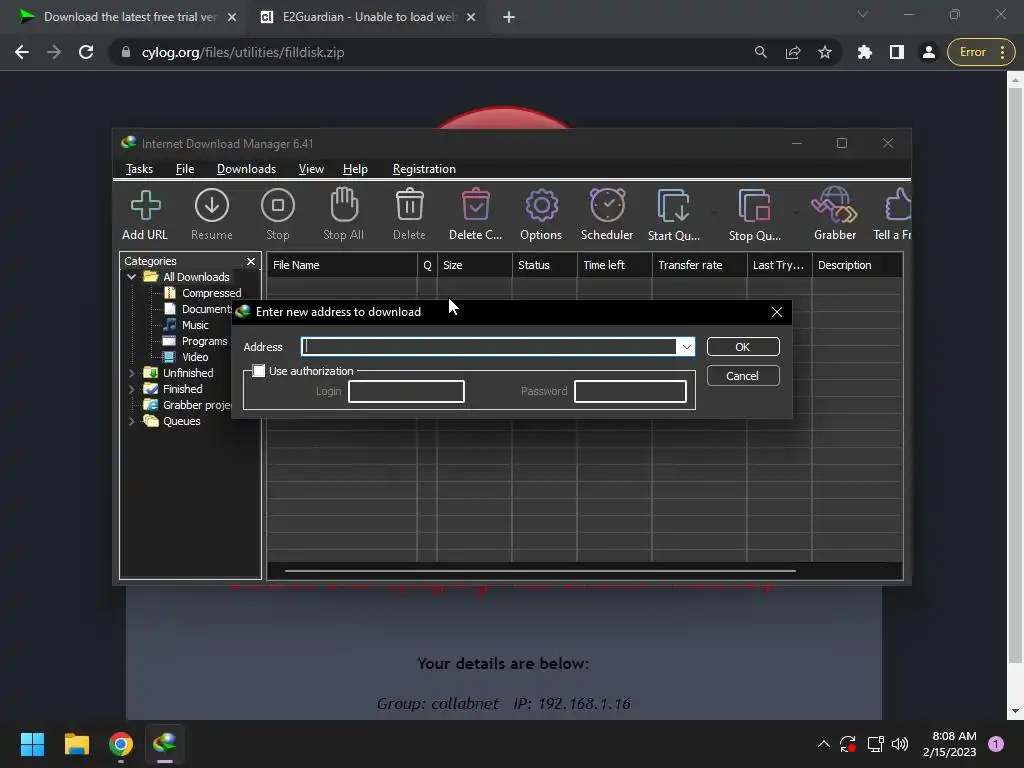Select the Compressed category folder
Image resolution: width=1024 pixels, height=768 pixels.
click(x=211, y=293)
